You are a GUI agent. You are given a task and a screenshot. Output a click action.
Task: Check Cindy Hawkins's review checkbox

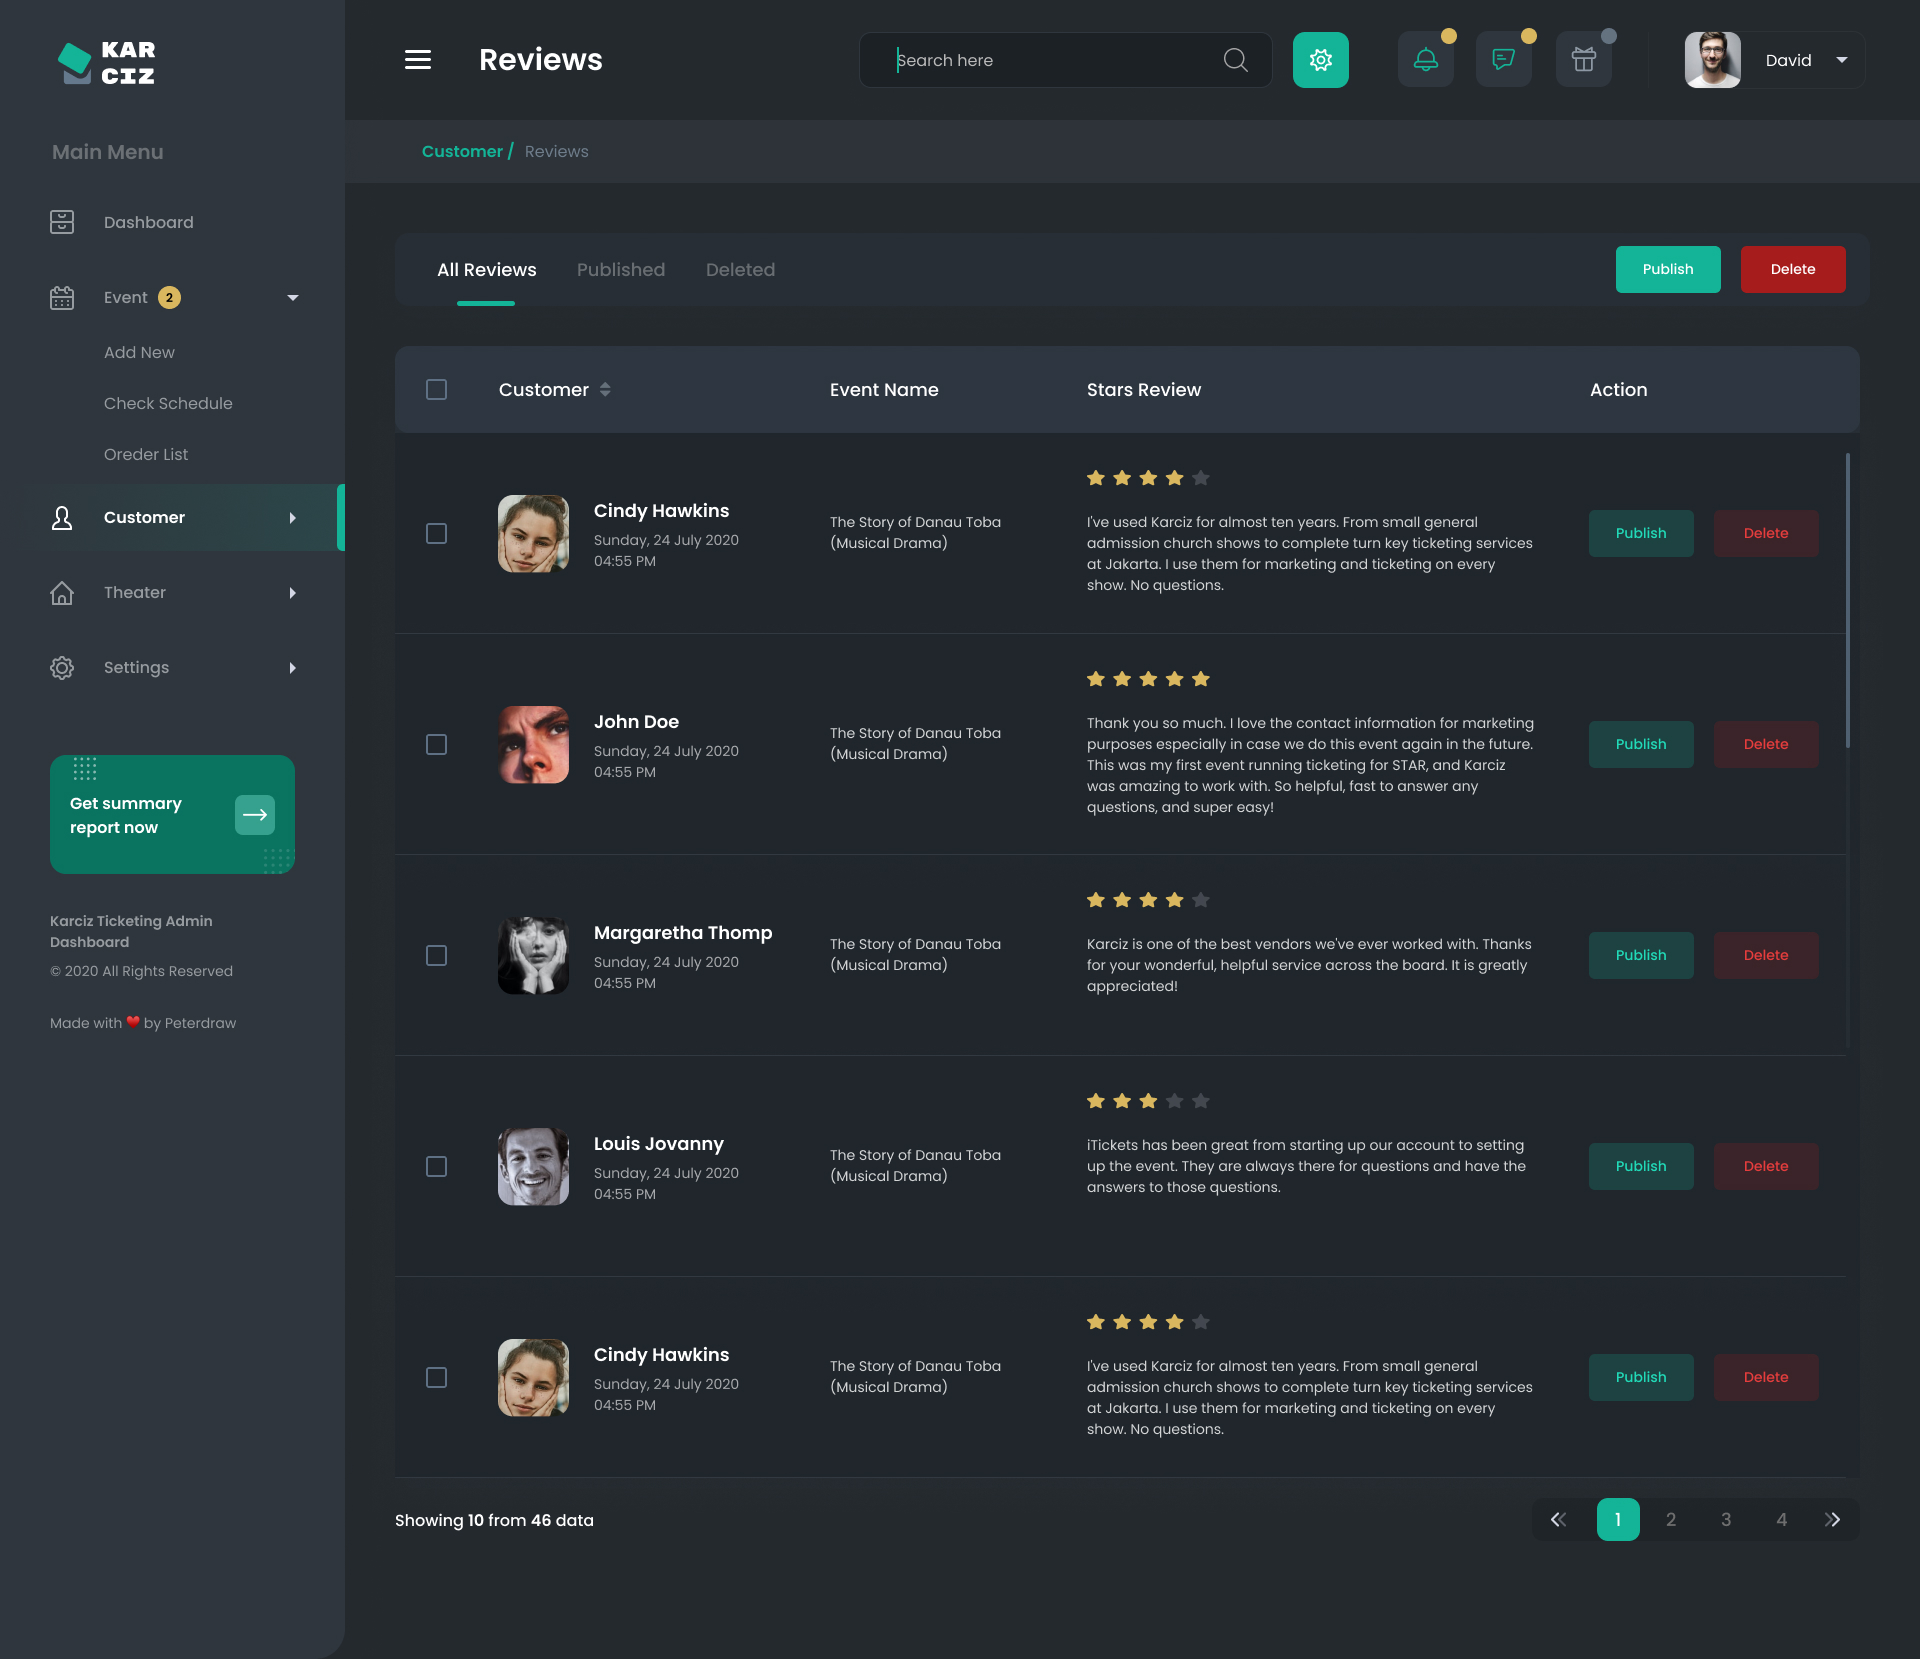pos(436,534)
